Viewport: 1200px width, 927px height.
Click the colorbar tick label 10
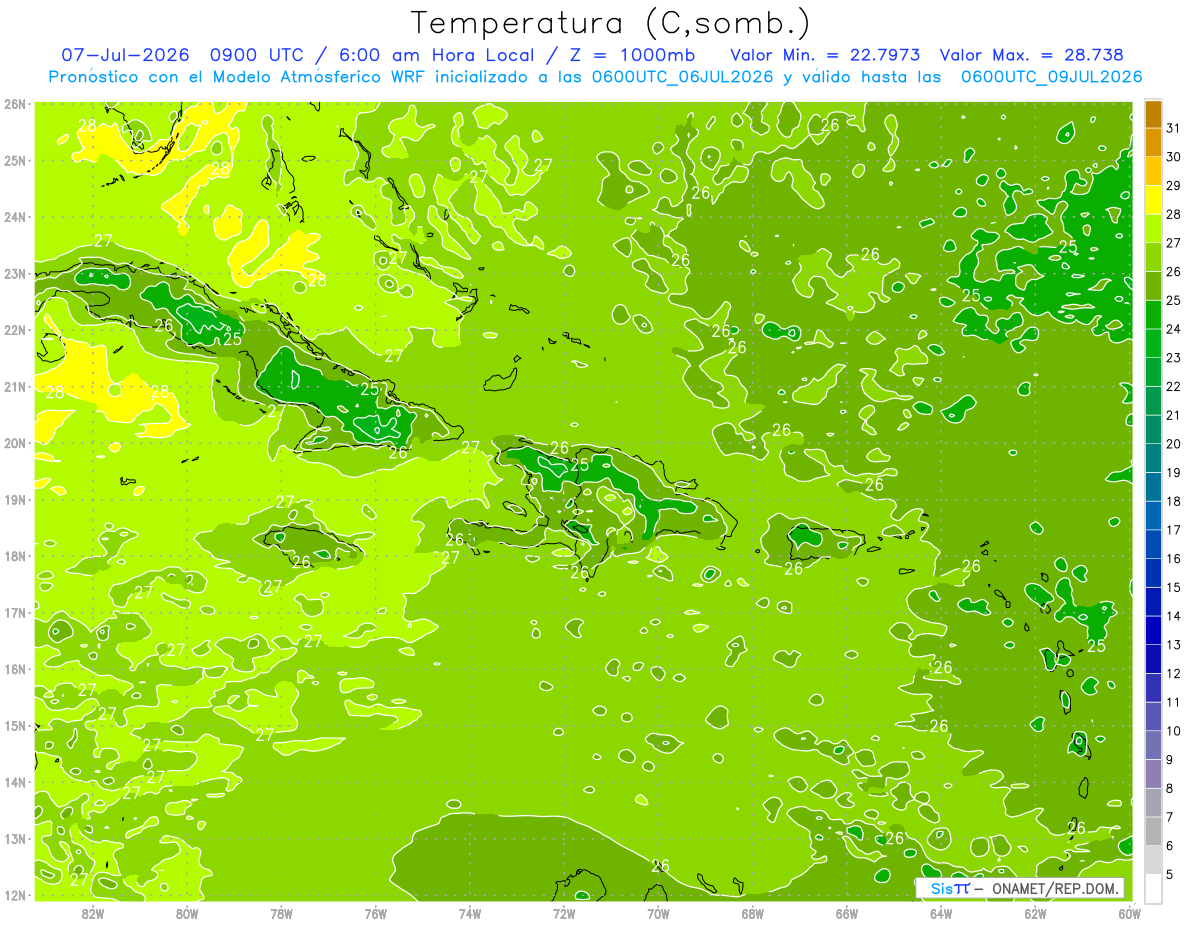[x=1174, y=731]
